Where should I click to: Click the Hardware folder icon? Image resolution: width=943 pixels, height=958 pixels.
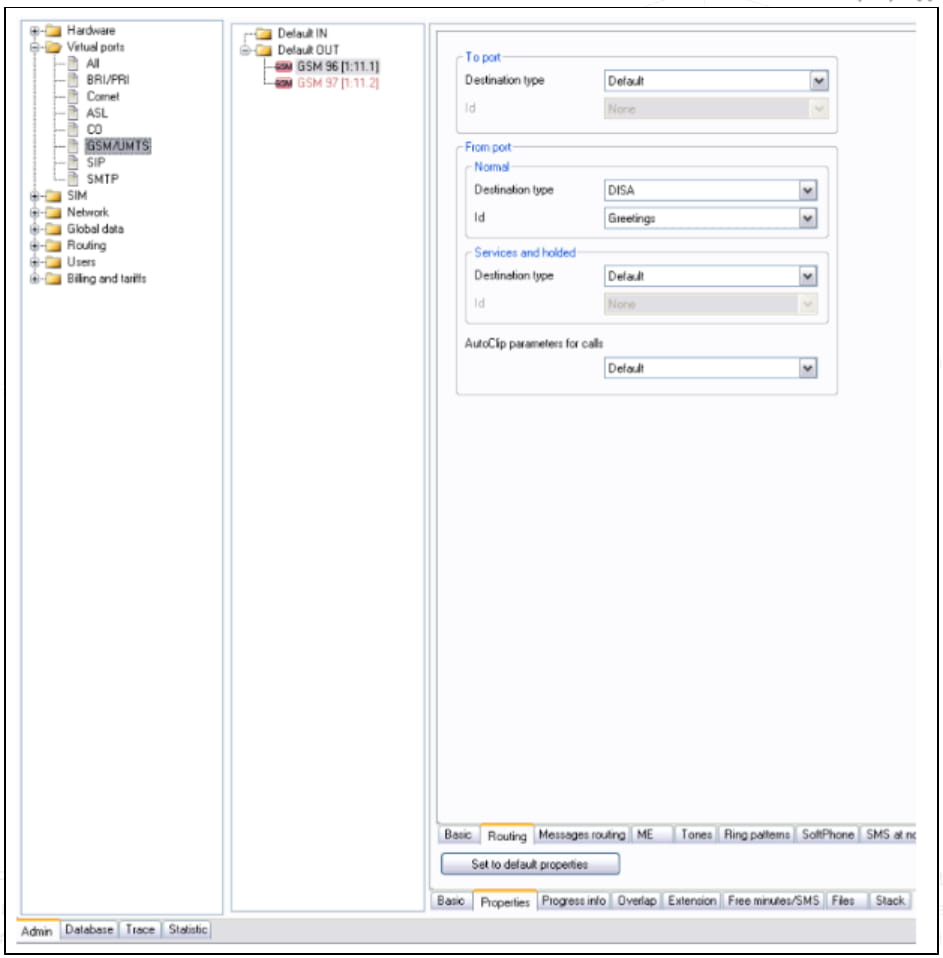point(54,31)
